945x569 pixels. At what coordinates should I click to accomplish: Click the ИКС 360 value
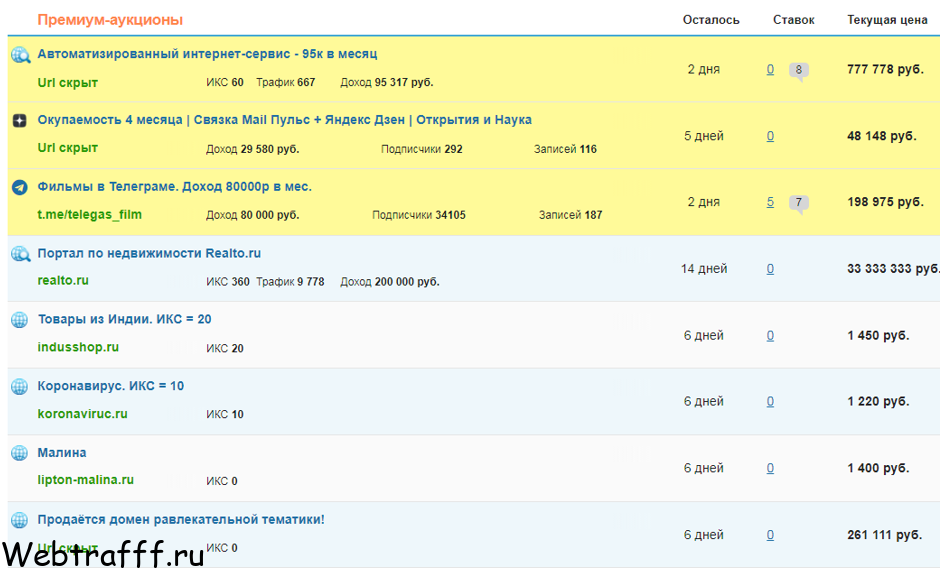pos(228,282)
